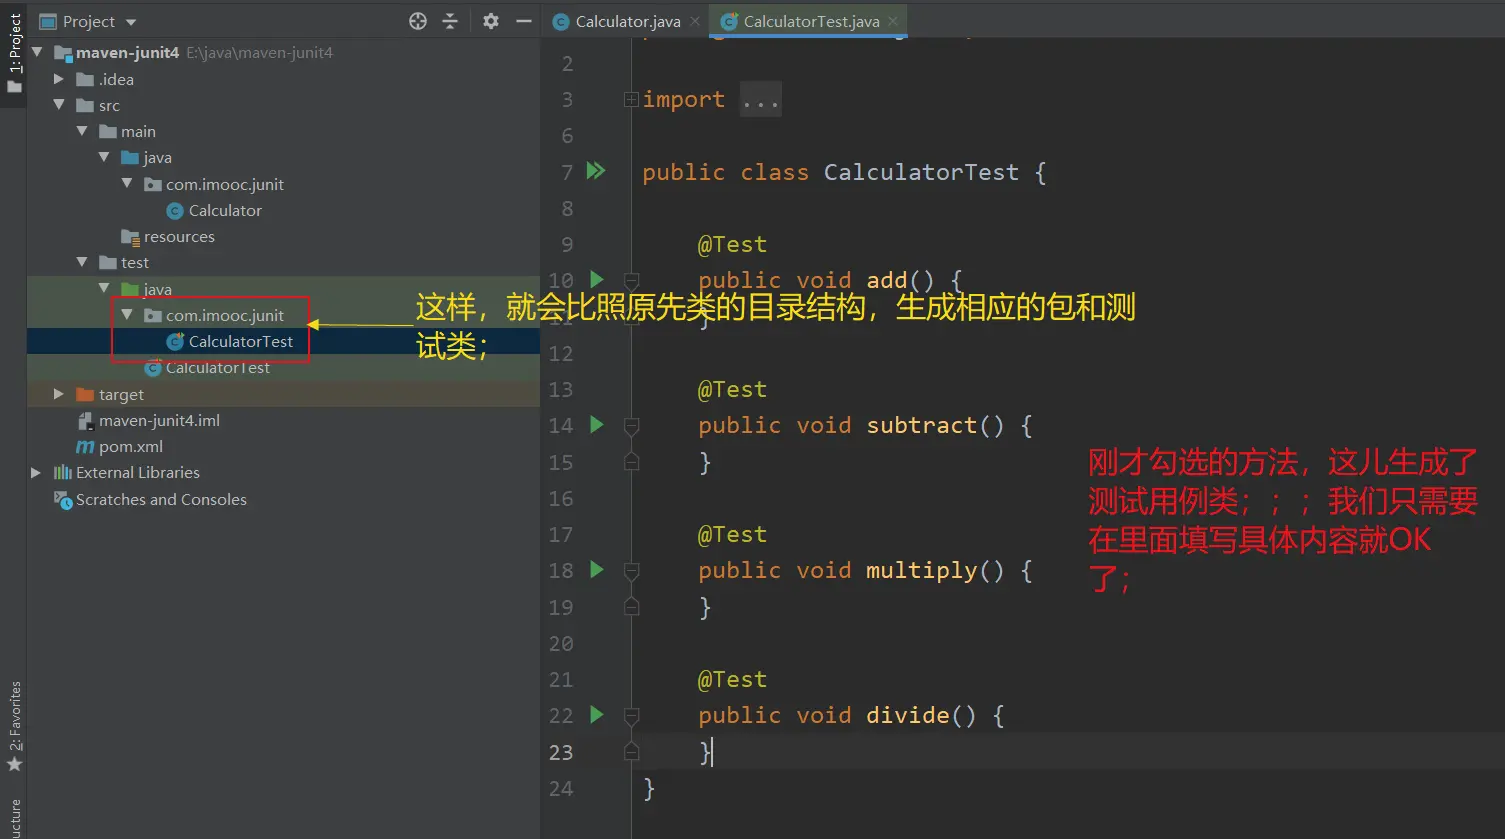Select the CalculatorTest.java tab
This screenshot has height=839, width=1505.
[811, 21]
